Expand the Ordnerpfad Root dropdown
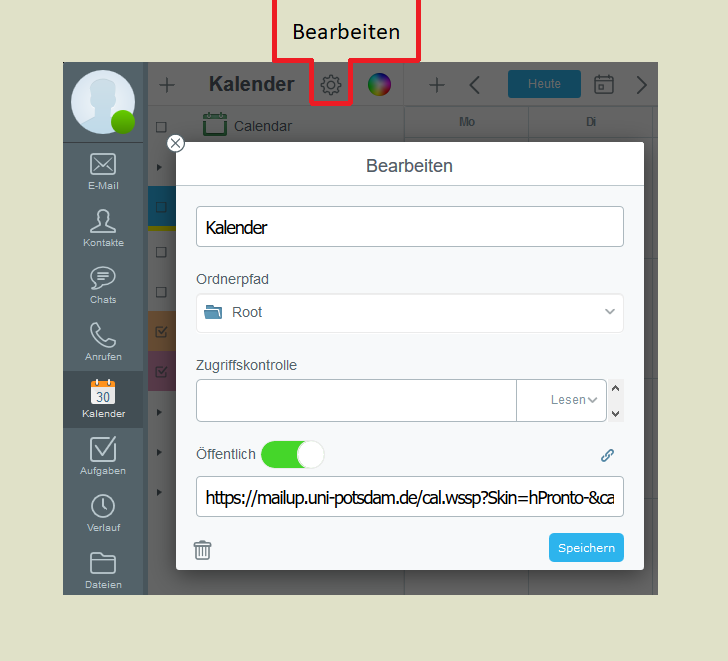 tap(410, 312)
